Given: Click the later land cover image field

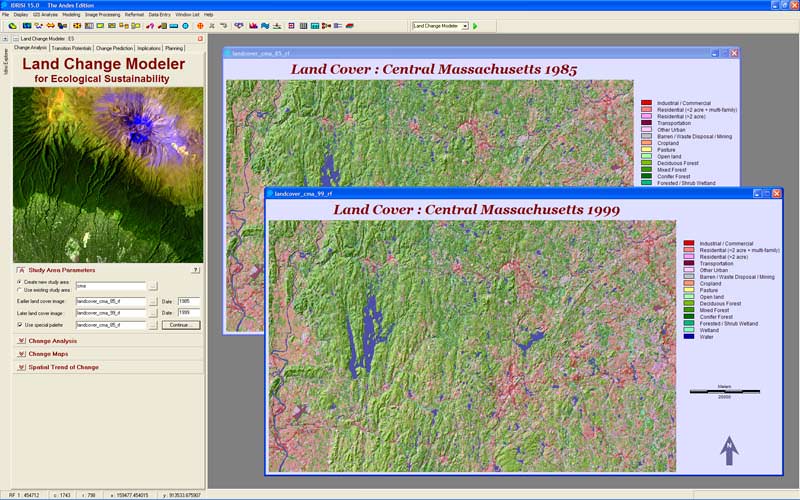Looking at the screenshot, I should 111,313.
